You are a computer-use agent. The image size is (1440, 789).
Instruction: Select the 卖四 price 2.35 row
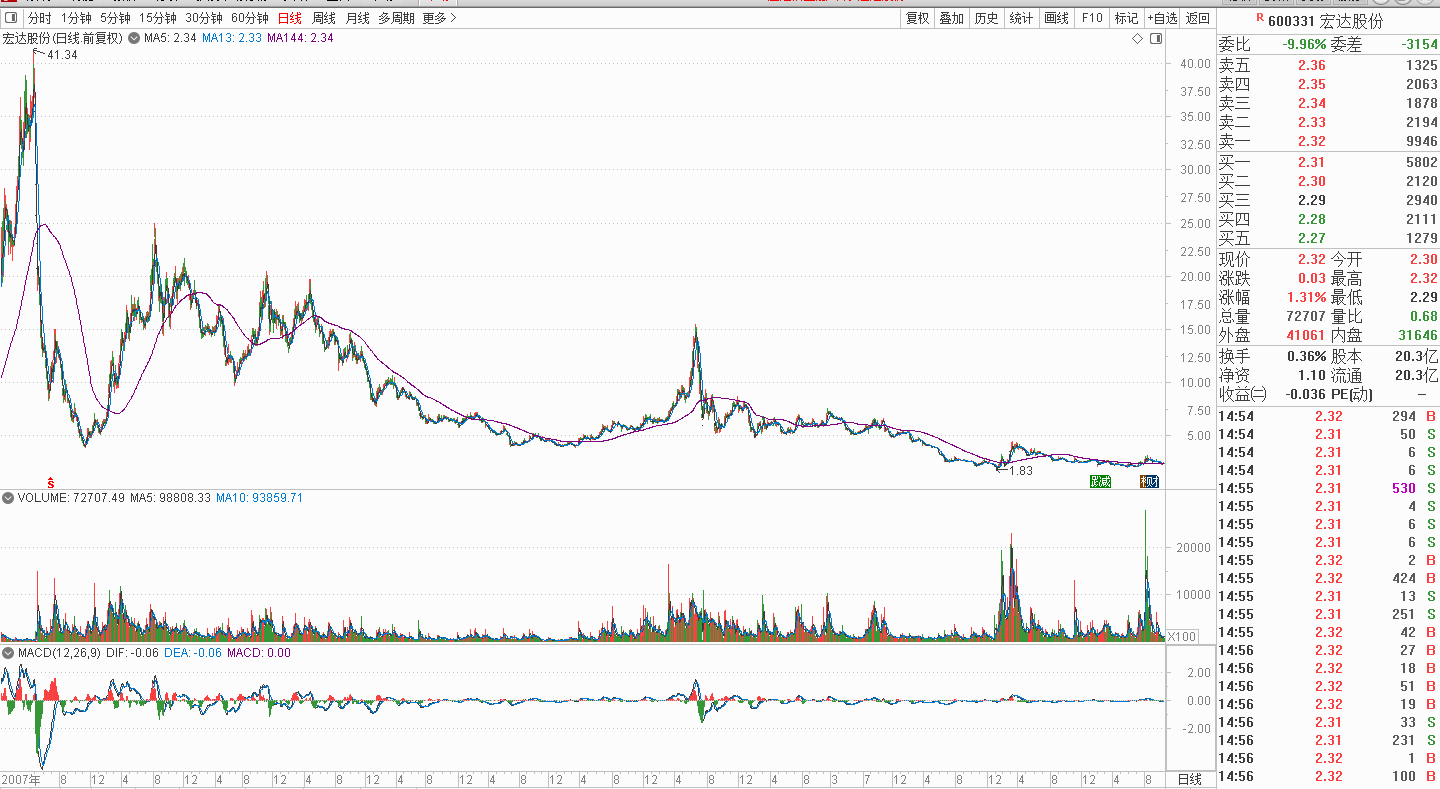tap(1328, 84)
